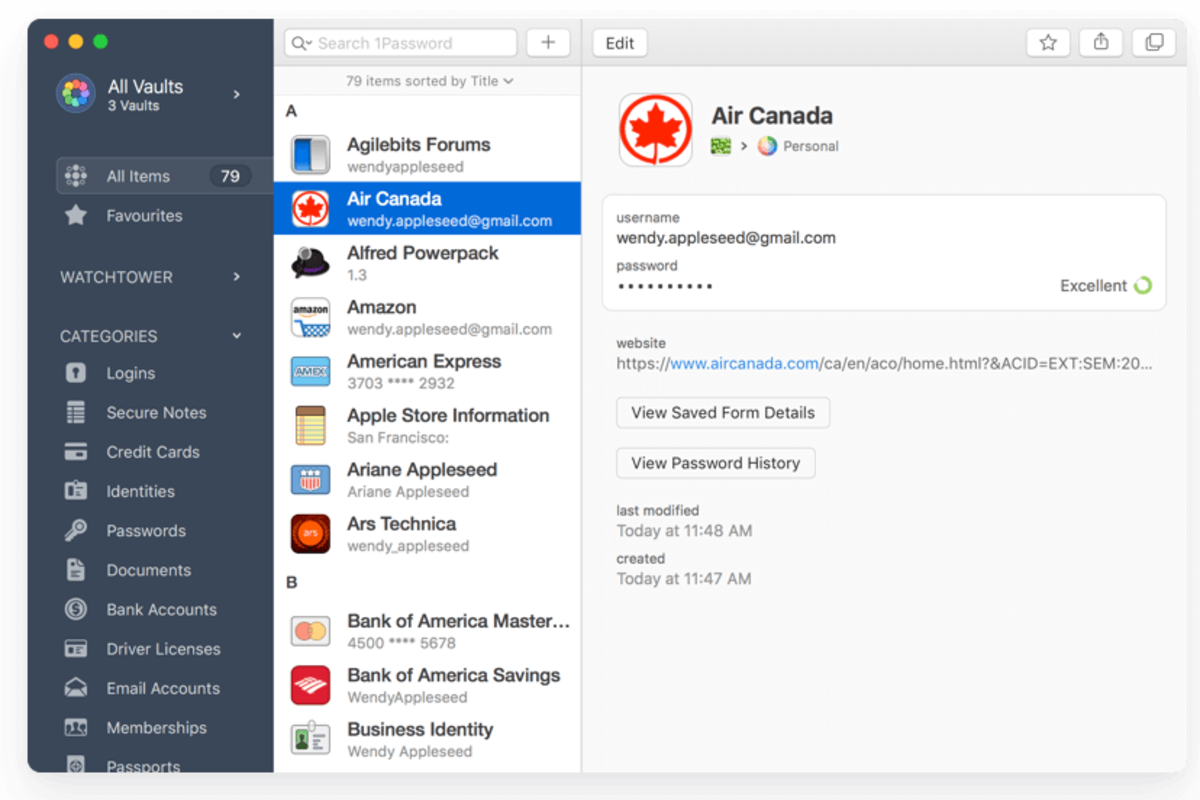Click the concealed password dots
Screen dimensions: 1200x800
tap(665, 286)
